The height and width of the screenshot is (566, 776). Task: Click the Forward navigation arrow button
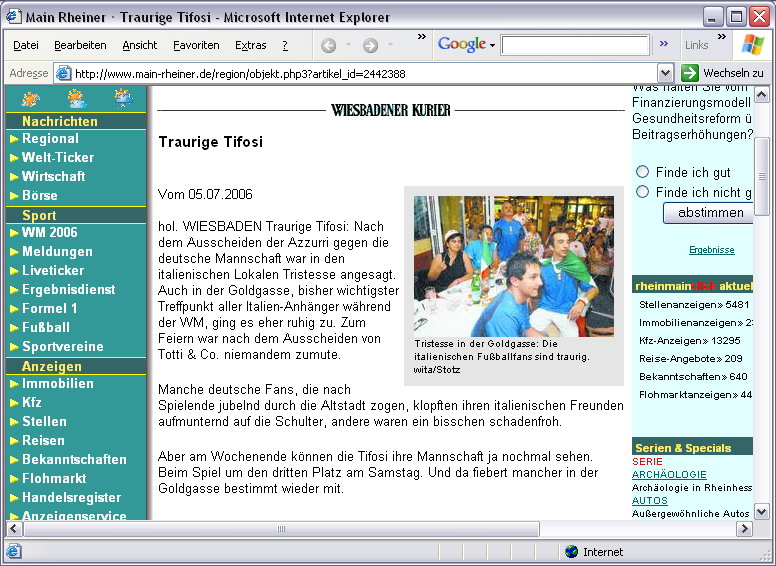pos(370,46)
